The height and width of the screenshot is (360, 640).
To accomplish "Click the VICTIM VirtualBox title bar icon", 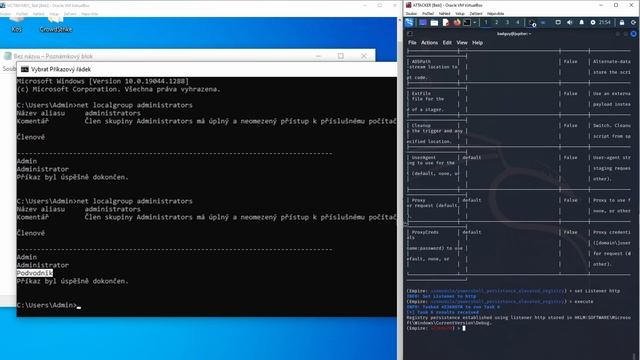I will 3,5.
